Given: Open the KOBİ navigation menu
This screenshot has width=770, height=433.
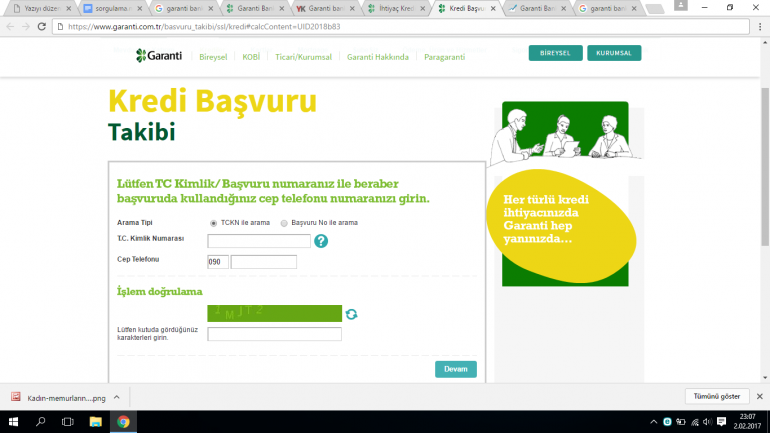Looking at the screenshot, I should coord(251,57).
